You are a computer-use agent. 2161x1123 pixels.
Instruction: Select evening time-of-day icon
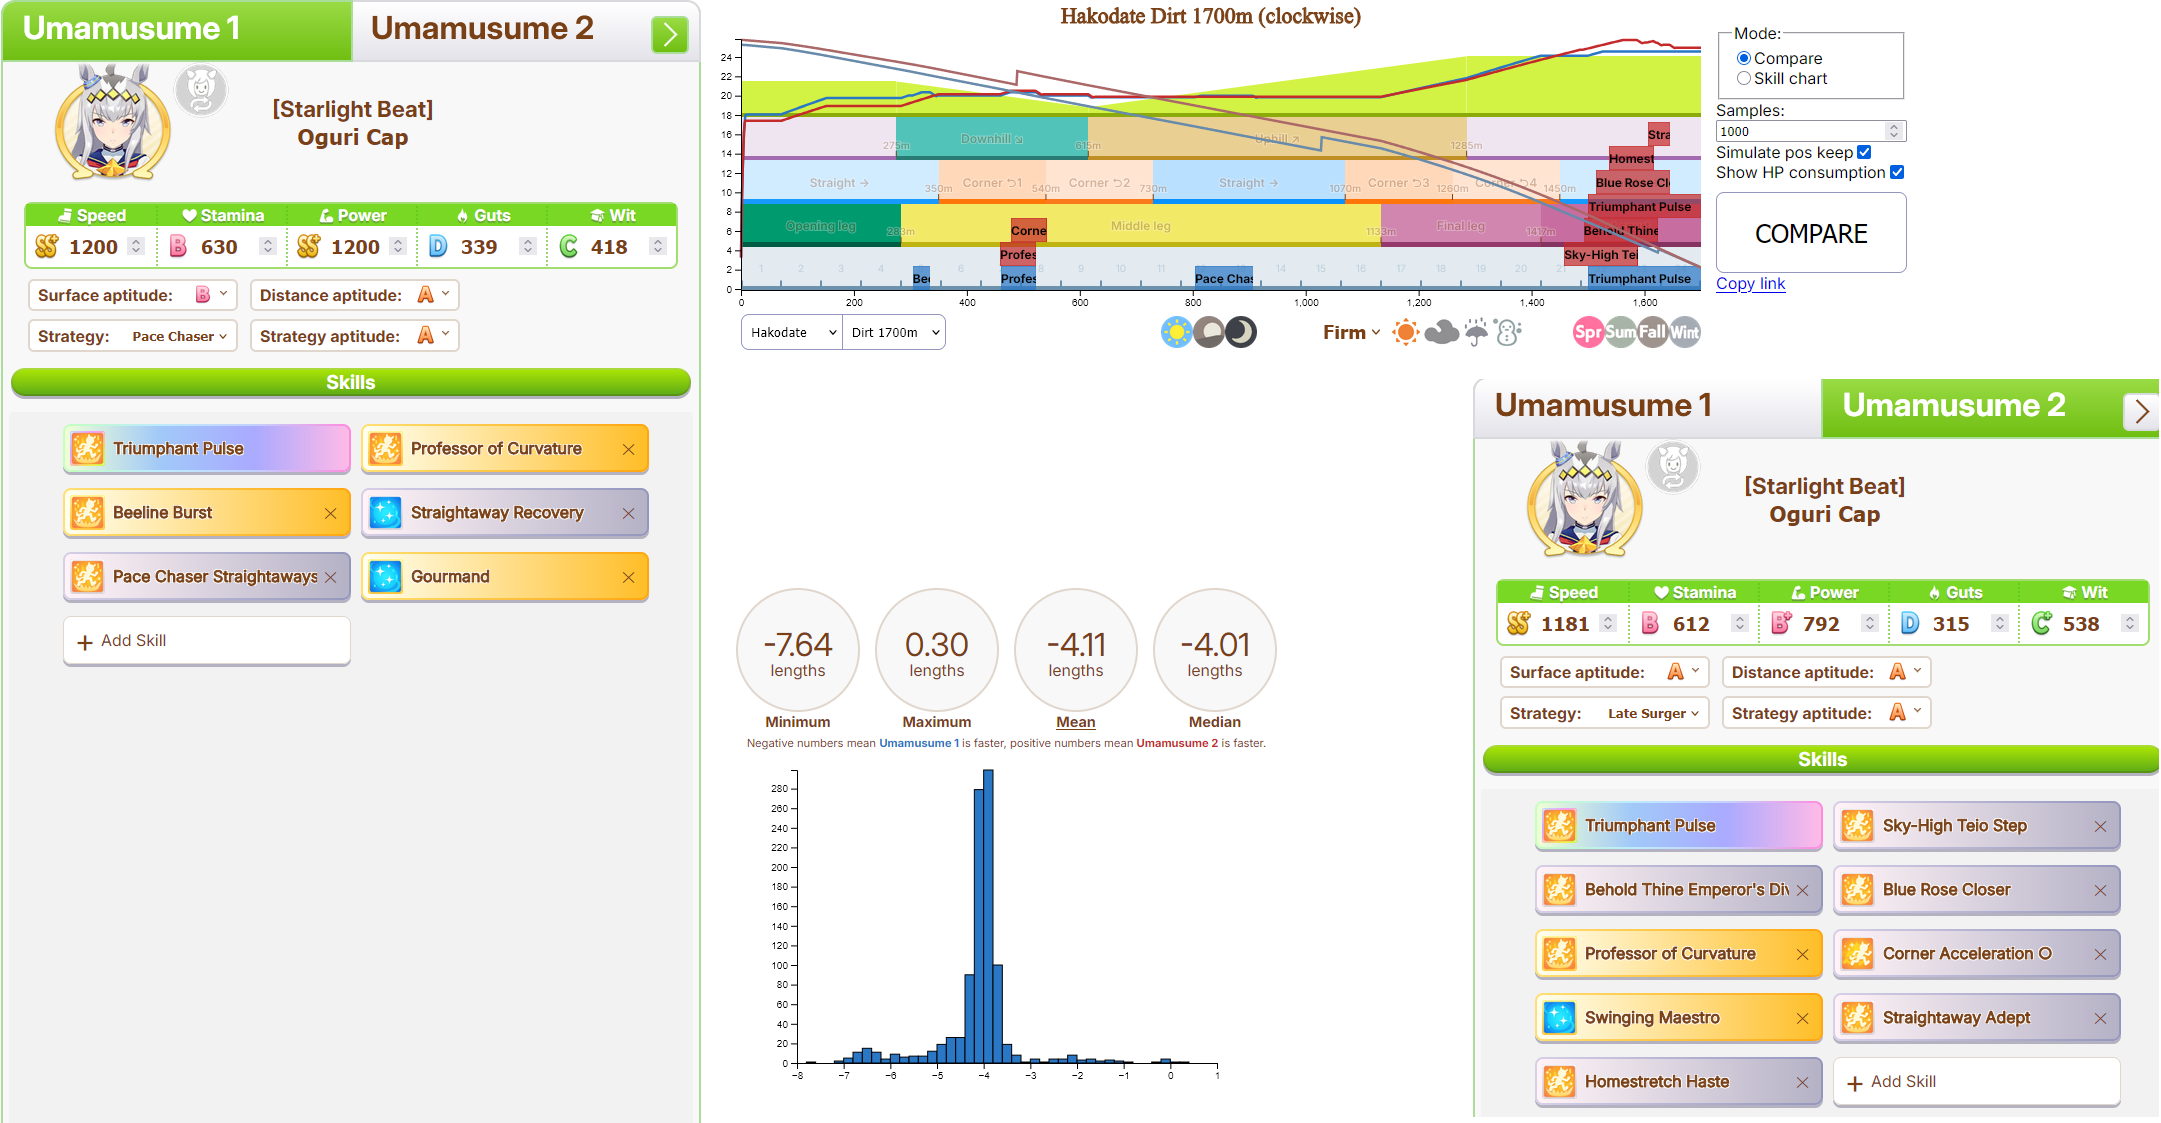click(x=1209, y=332)
